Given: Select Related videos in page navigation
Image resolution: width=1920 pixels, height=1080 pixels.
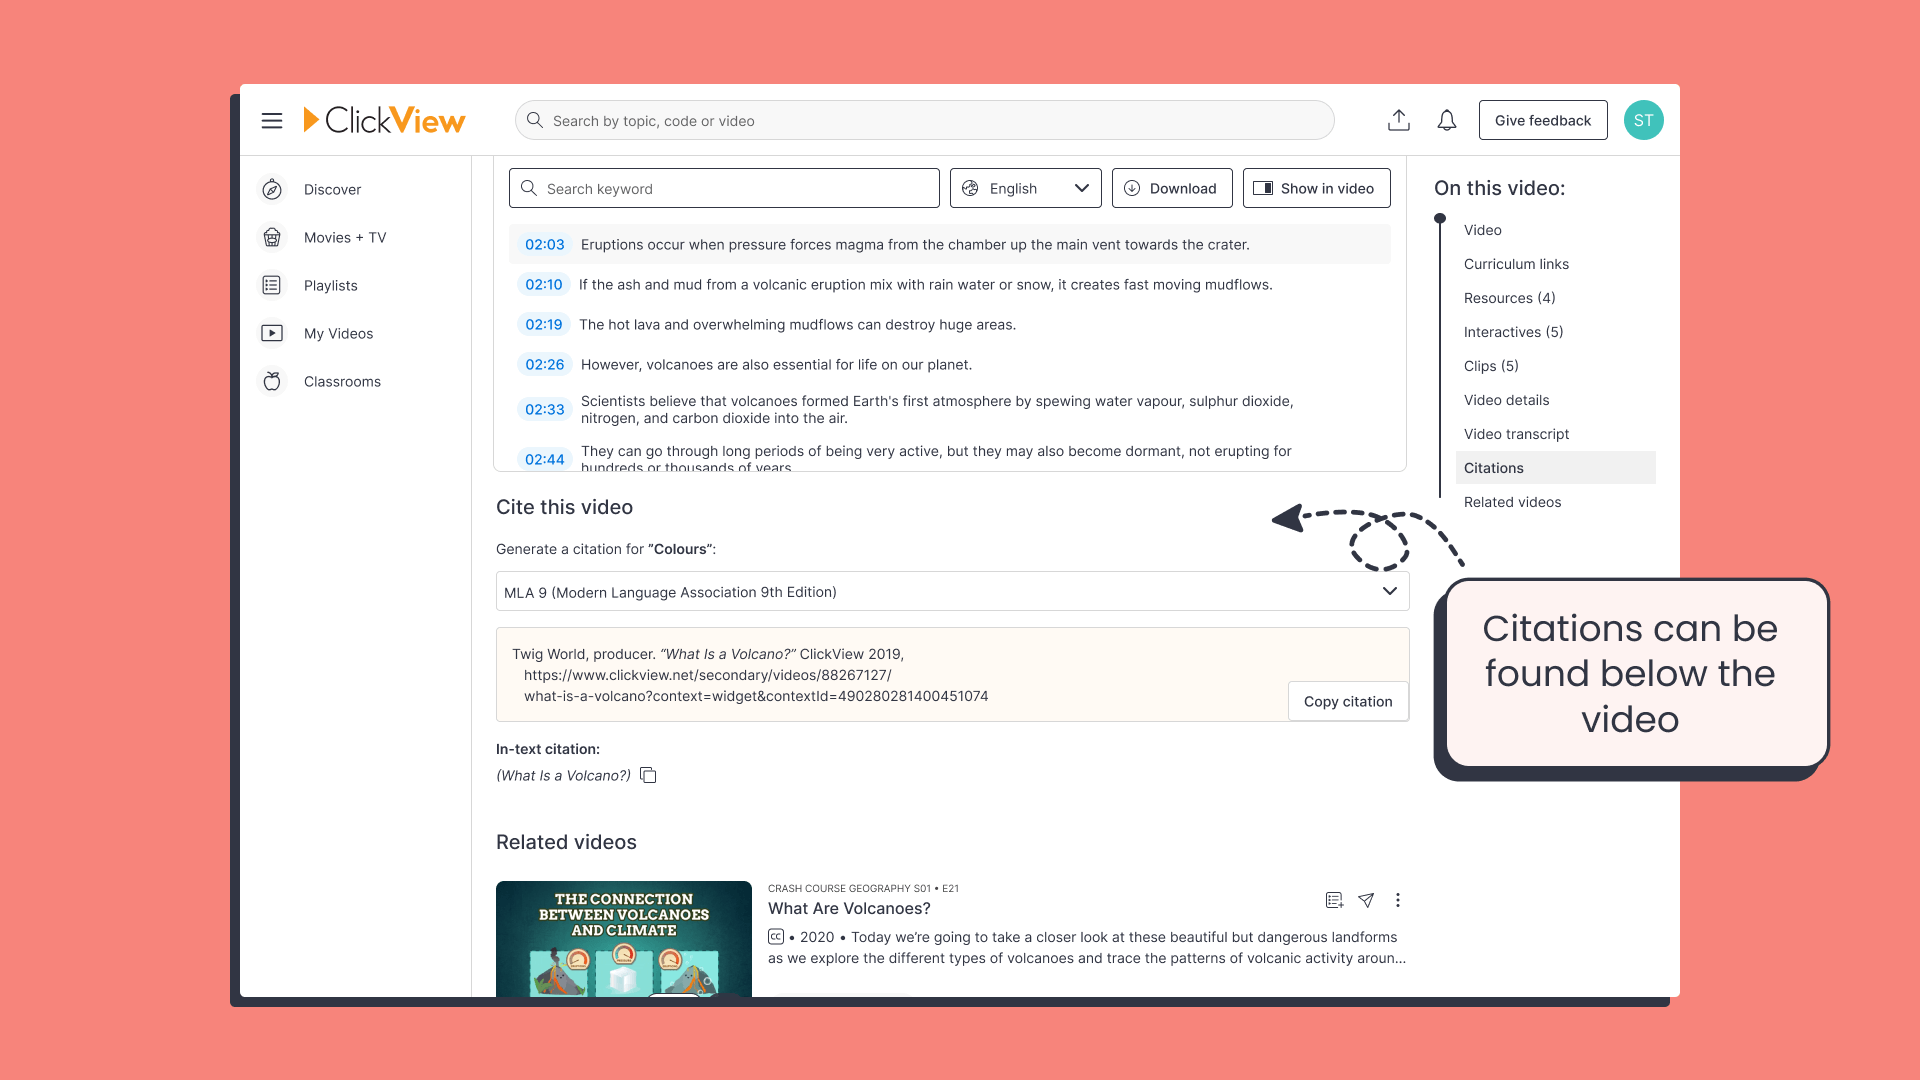Looking at the screenshot, I should pyautogui.click(x=1512, y=502).
